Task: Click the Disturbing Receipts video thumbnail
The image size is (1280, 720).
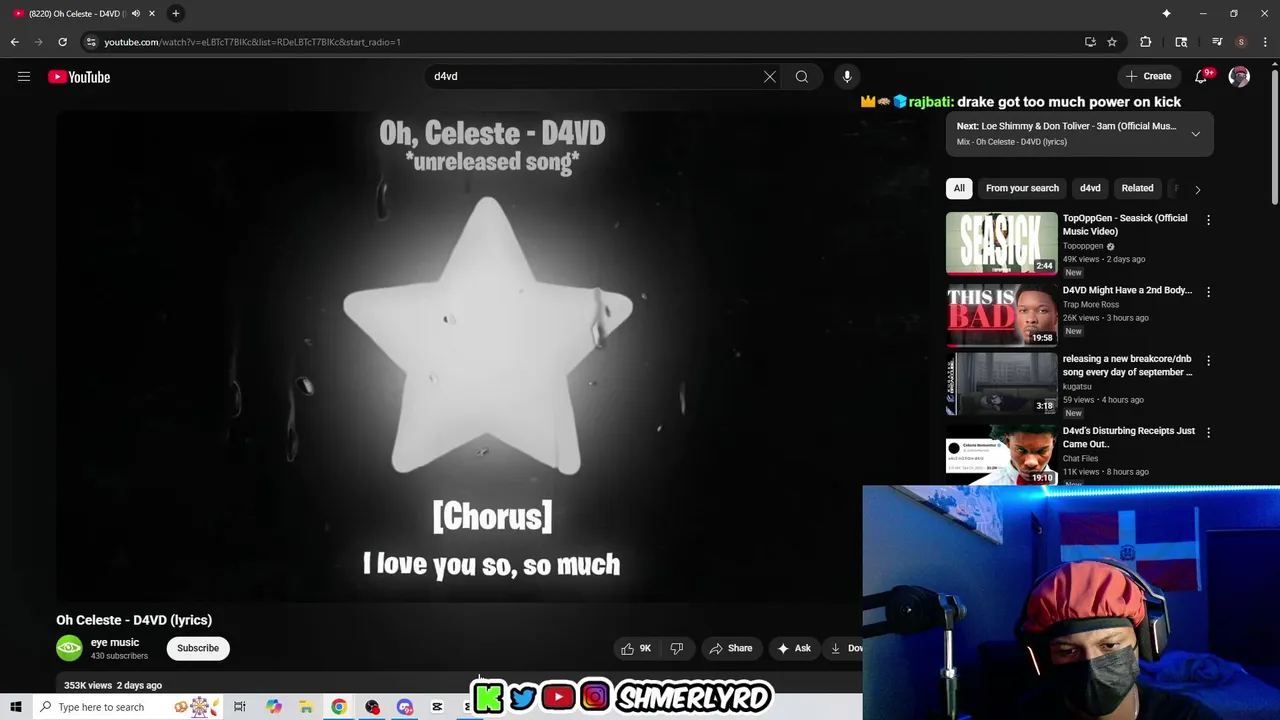Action: 1001,455
